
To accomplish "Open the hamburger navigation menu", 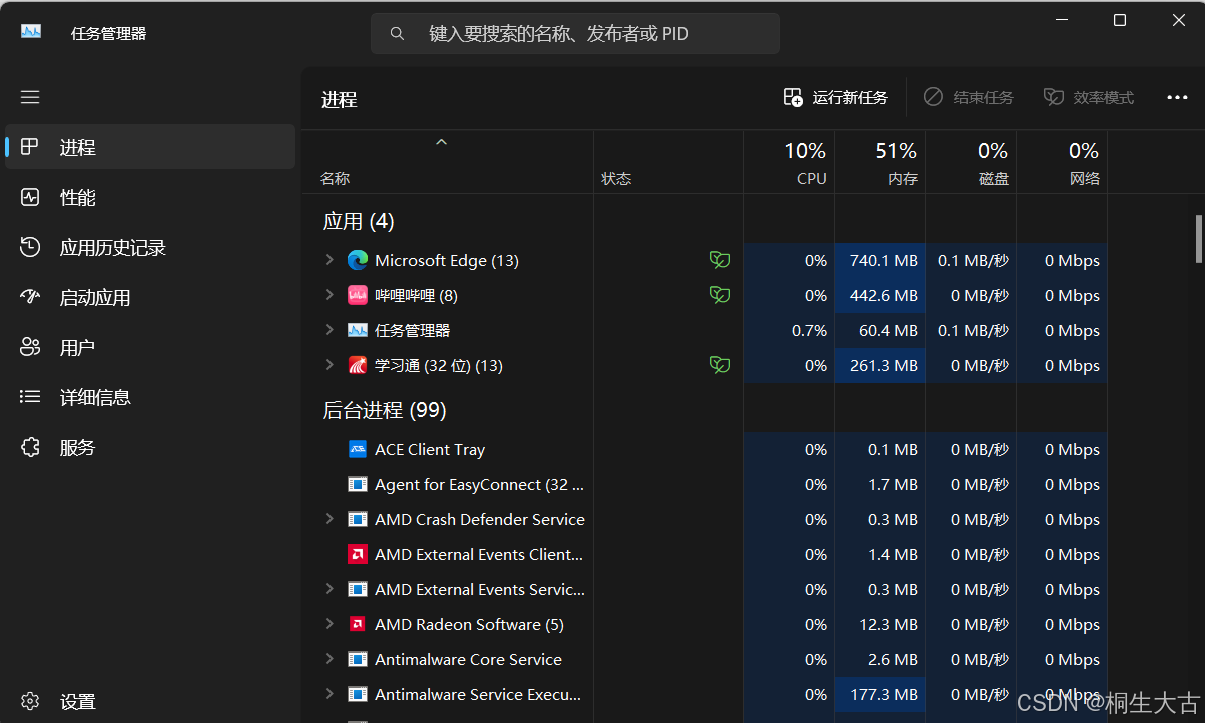I will [30, 97].
